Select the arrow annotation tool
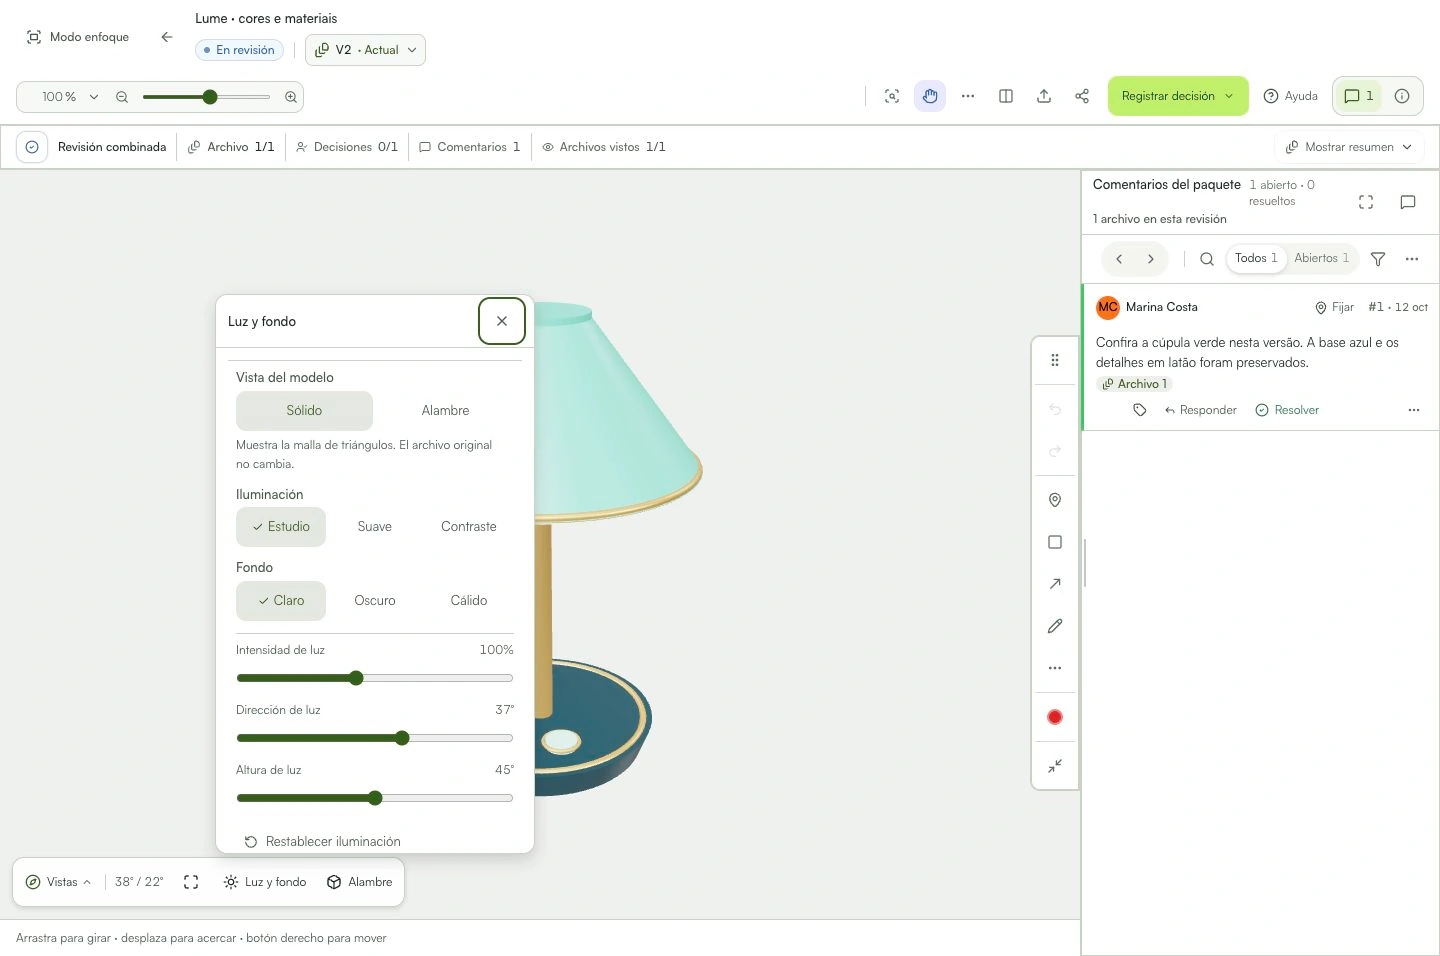The width and height of the screenshot is (1440, 956). [x=1055, y=584]
